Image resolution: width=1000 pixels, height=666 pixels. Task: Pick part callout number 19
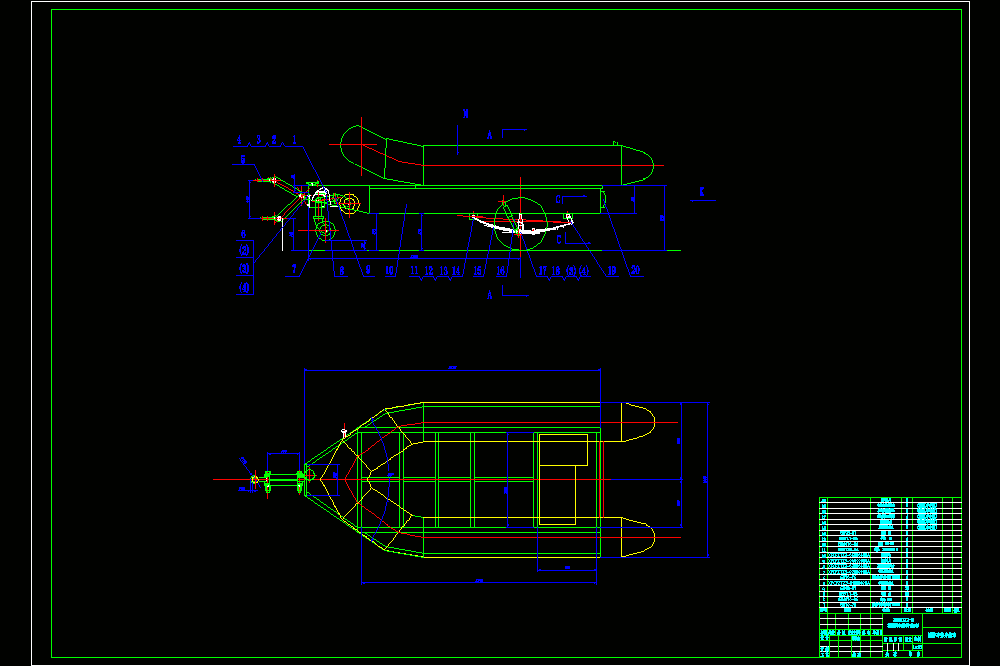pyautogui.click(x=612, y=270)
